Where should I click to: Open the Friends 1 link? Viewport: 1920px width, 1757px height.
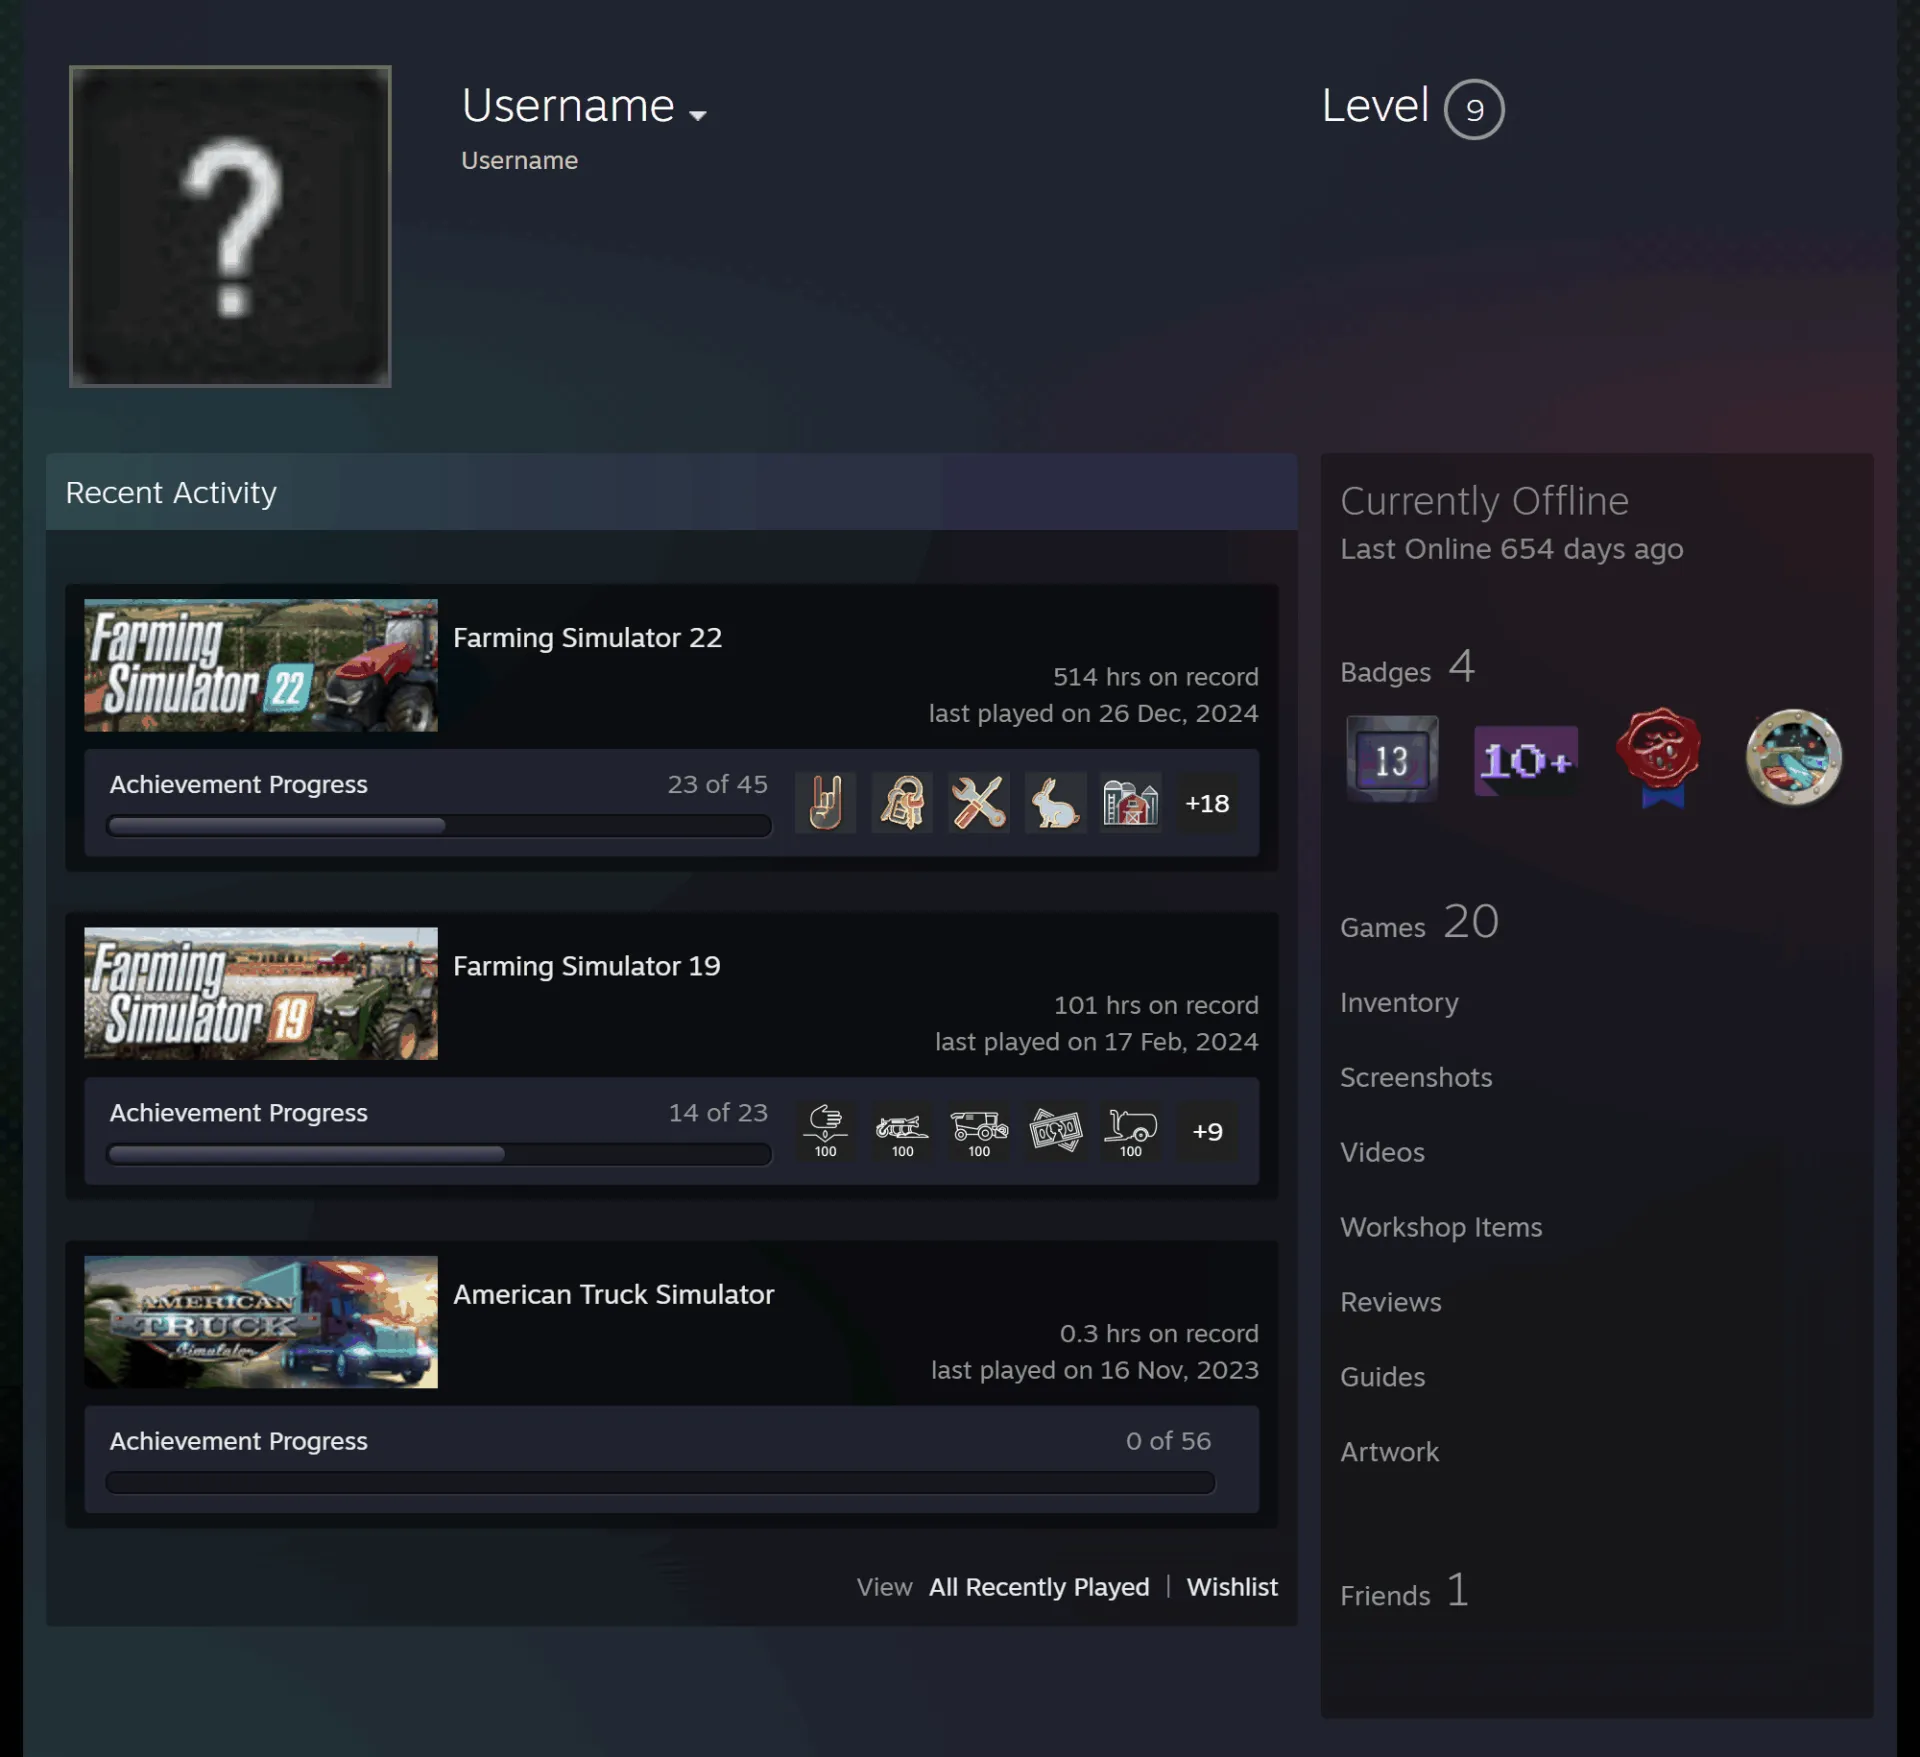coord(1404,1590)
